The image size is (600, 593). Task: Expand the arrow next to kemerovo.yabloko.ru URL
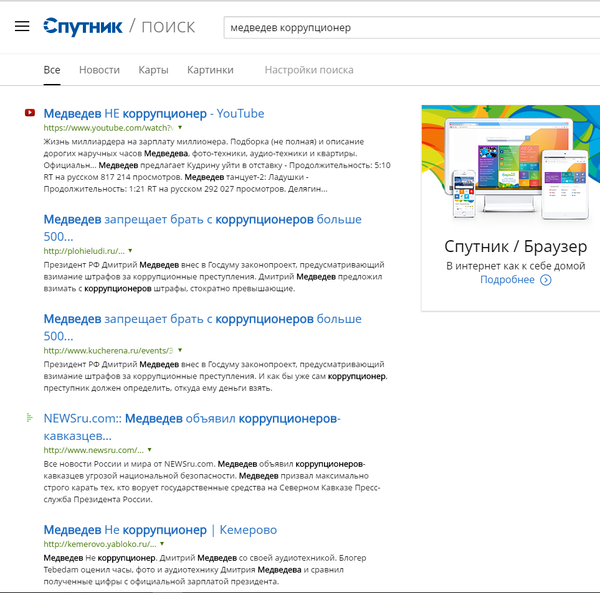click(163, 543)
